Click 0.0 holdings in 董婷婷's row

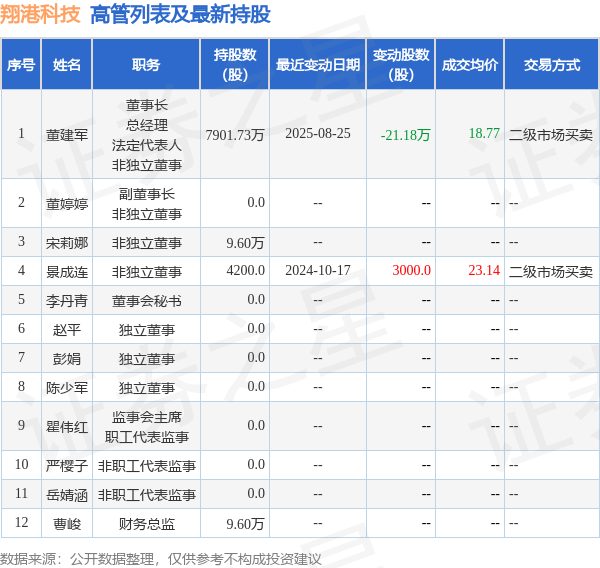point(256,202)
